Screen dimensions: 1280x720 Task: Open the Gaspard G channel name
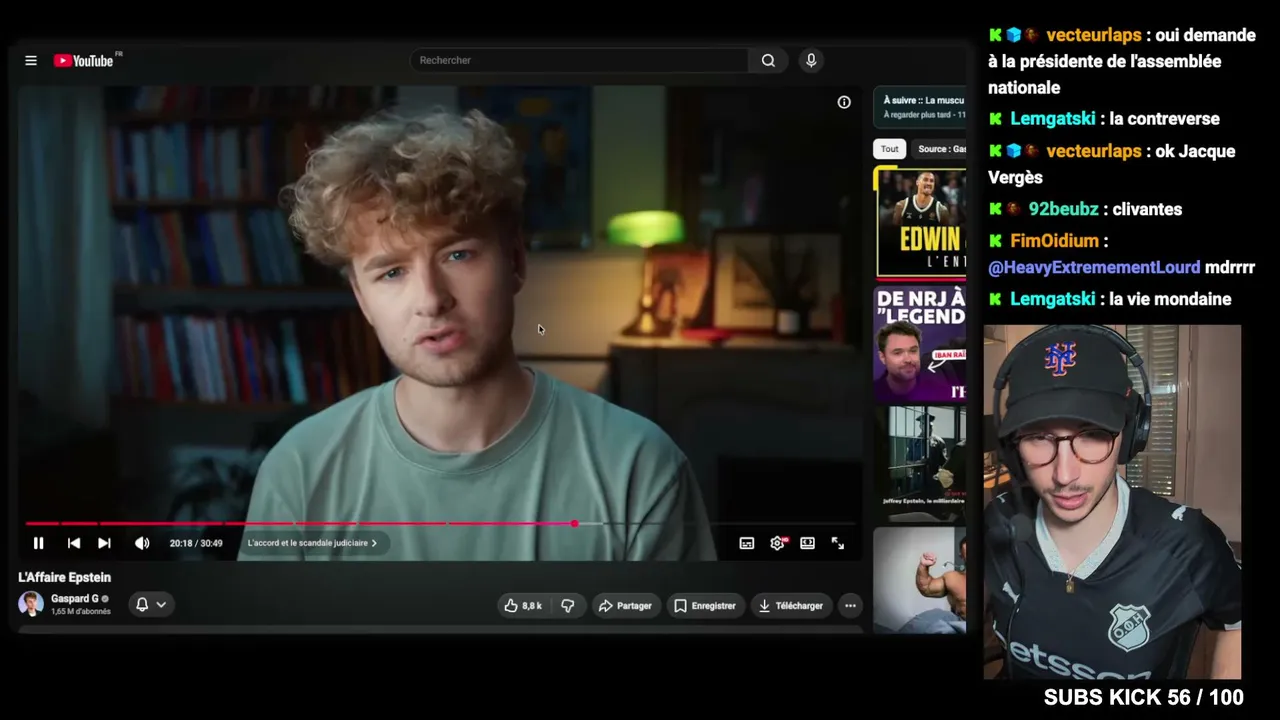tap(75, 598)
